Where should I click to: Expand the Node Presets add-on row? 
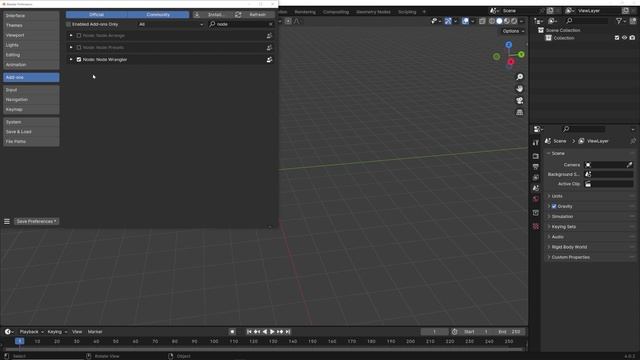71,47
